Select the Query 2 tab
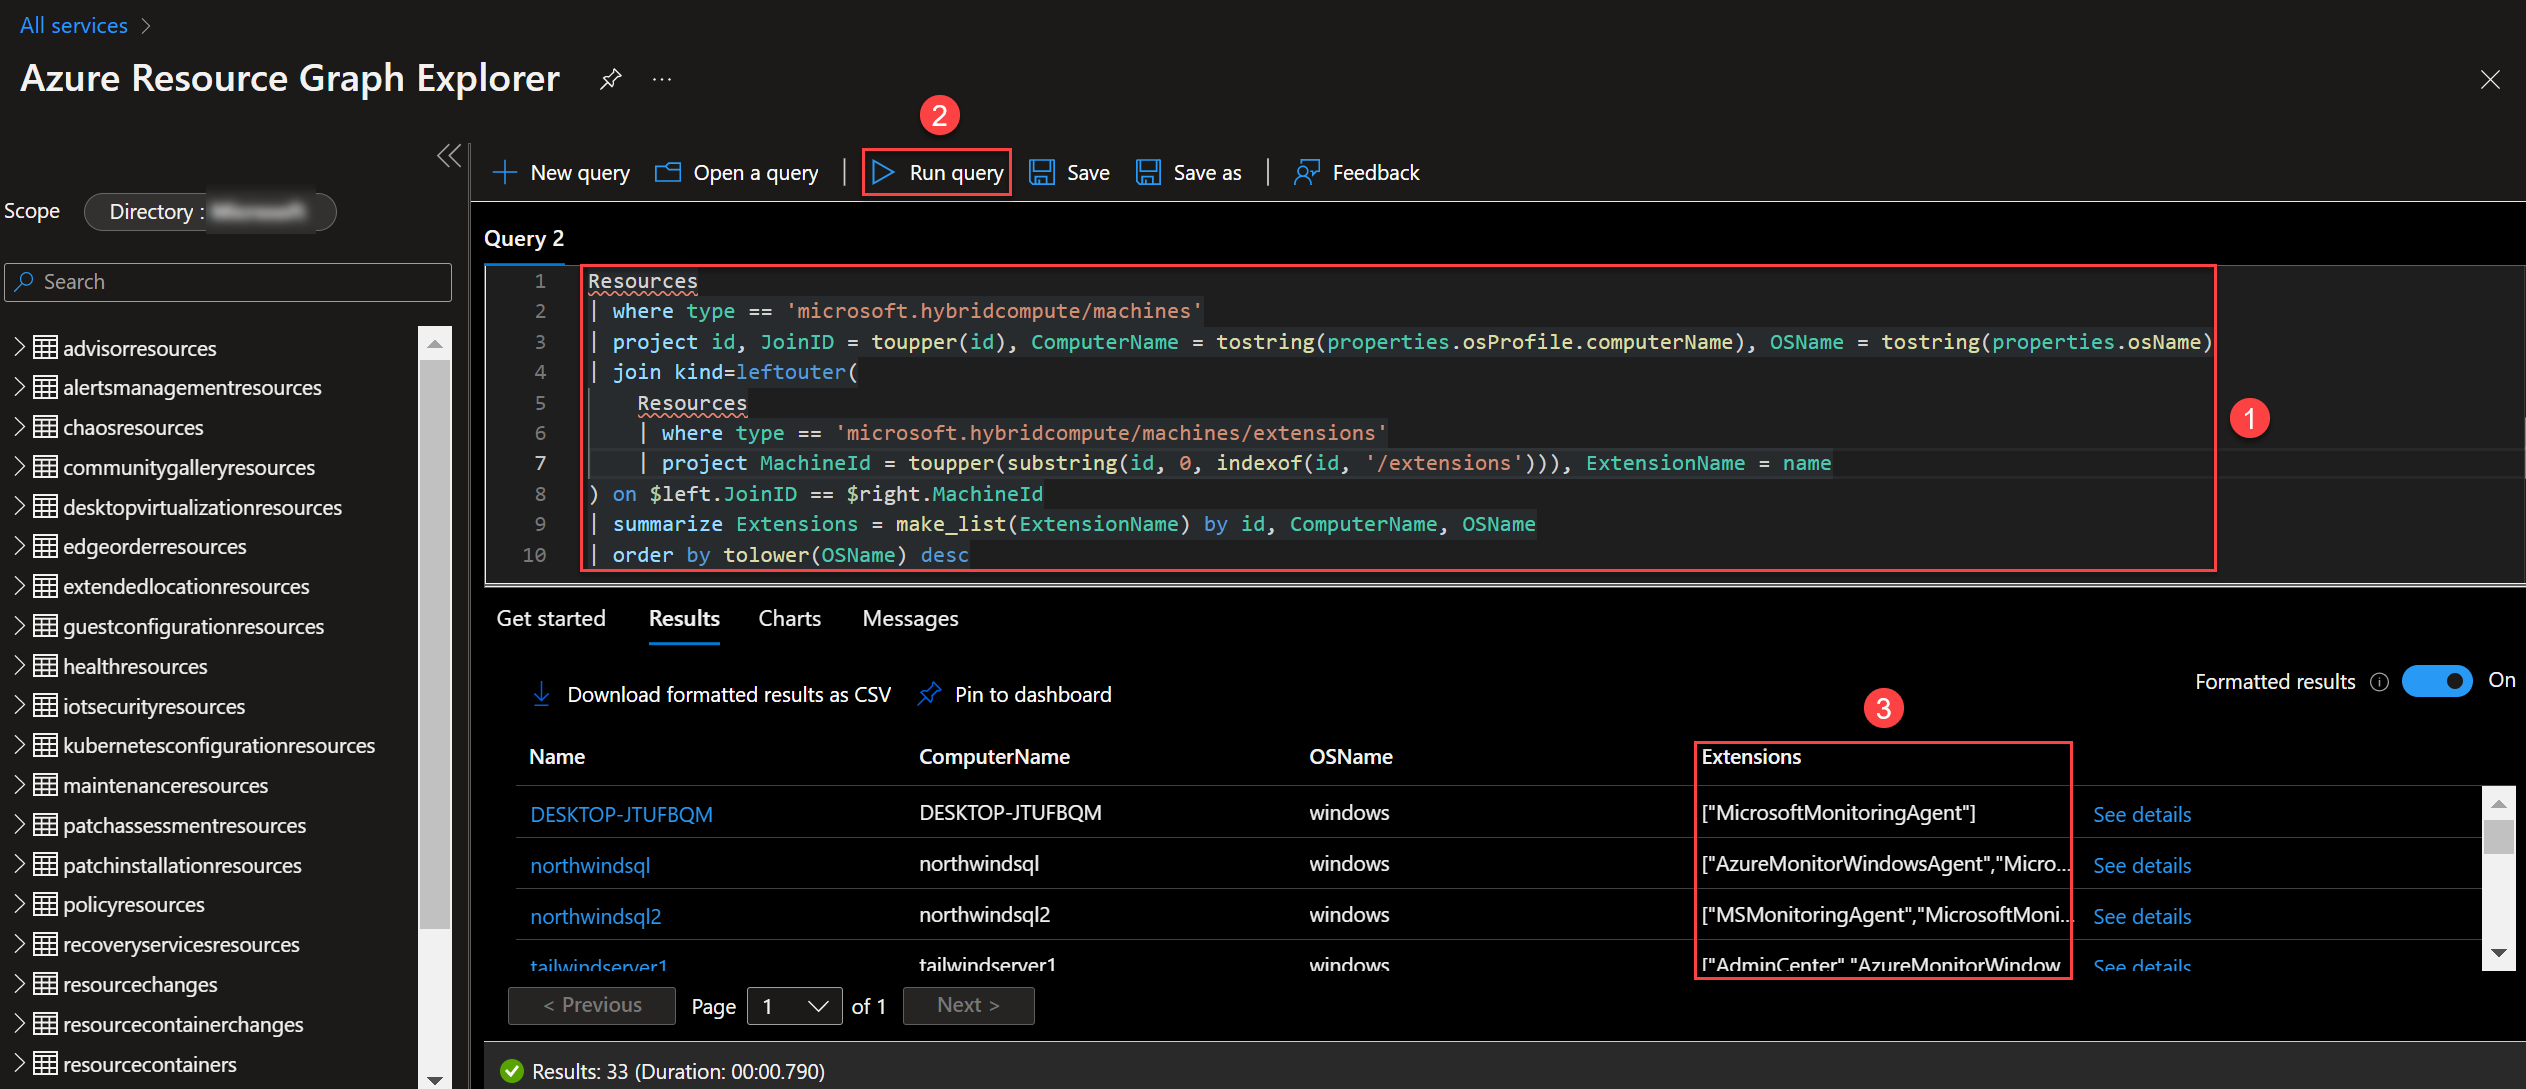Viewport: 2526px width, 1089px height. (524, 239)
